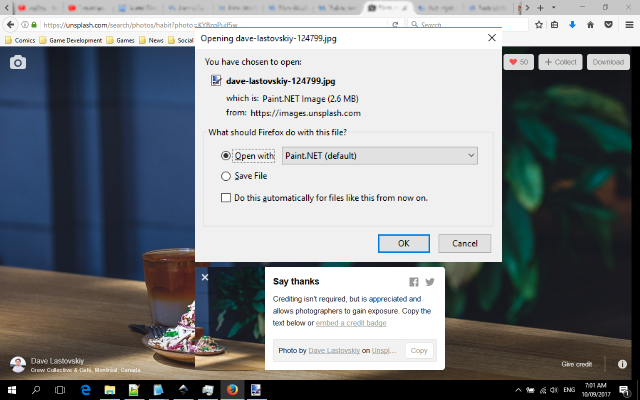The height and width of the screenshot is (400, 640).
Task: Click the ENG language indicator
Action: coord(569,390)
